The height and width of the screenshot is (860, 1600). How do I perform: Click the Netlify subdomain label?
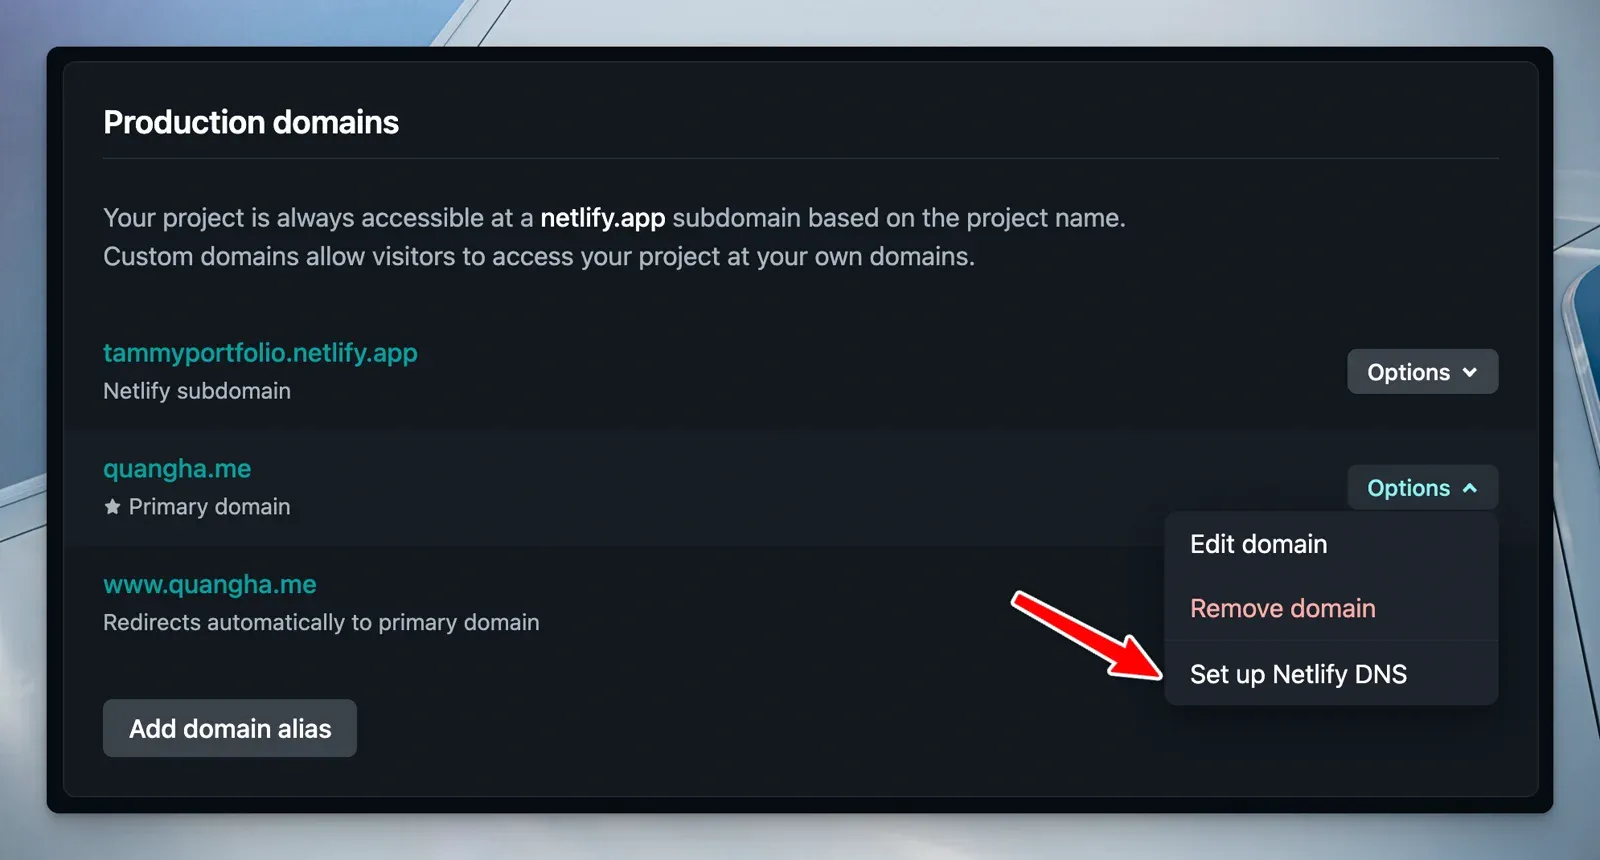click(x=197, y=391)
